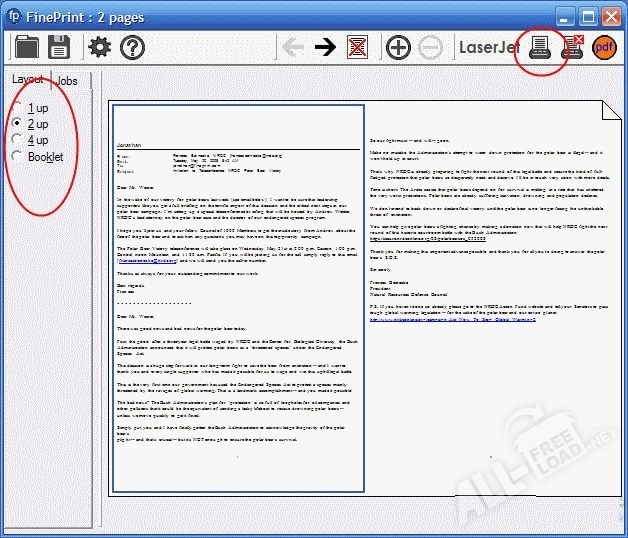The height and width of the screenshot is (538, 628).
Task: Switch to the Jobs tab
Action: coord(67,81)
